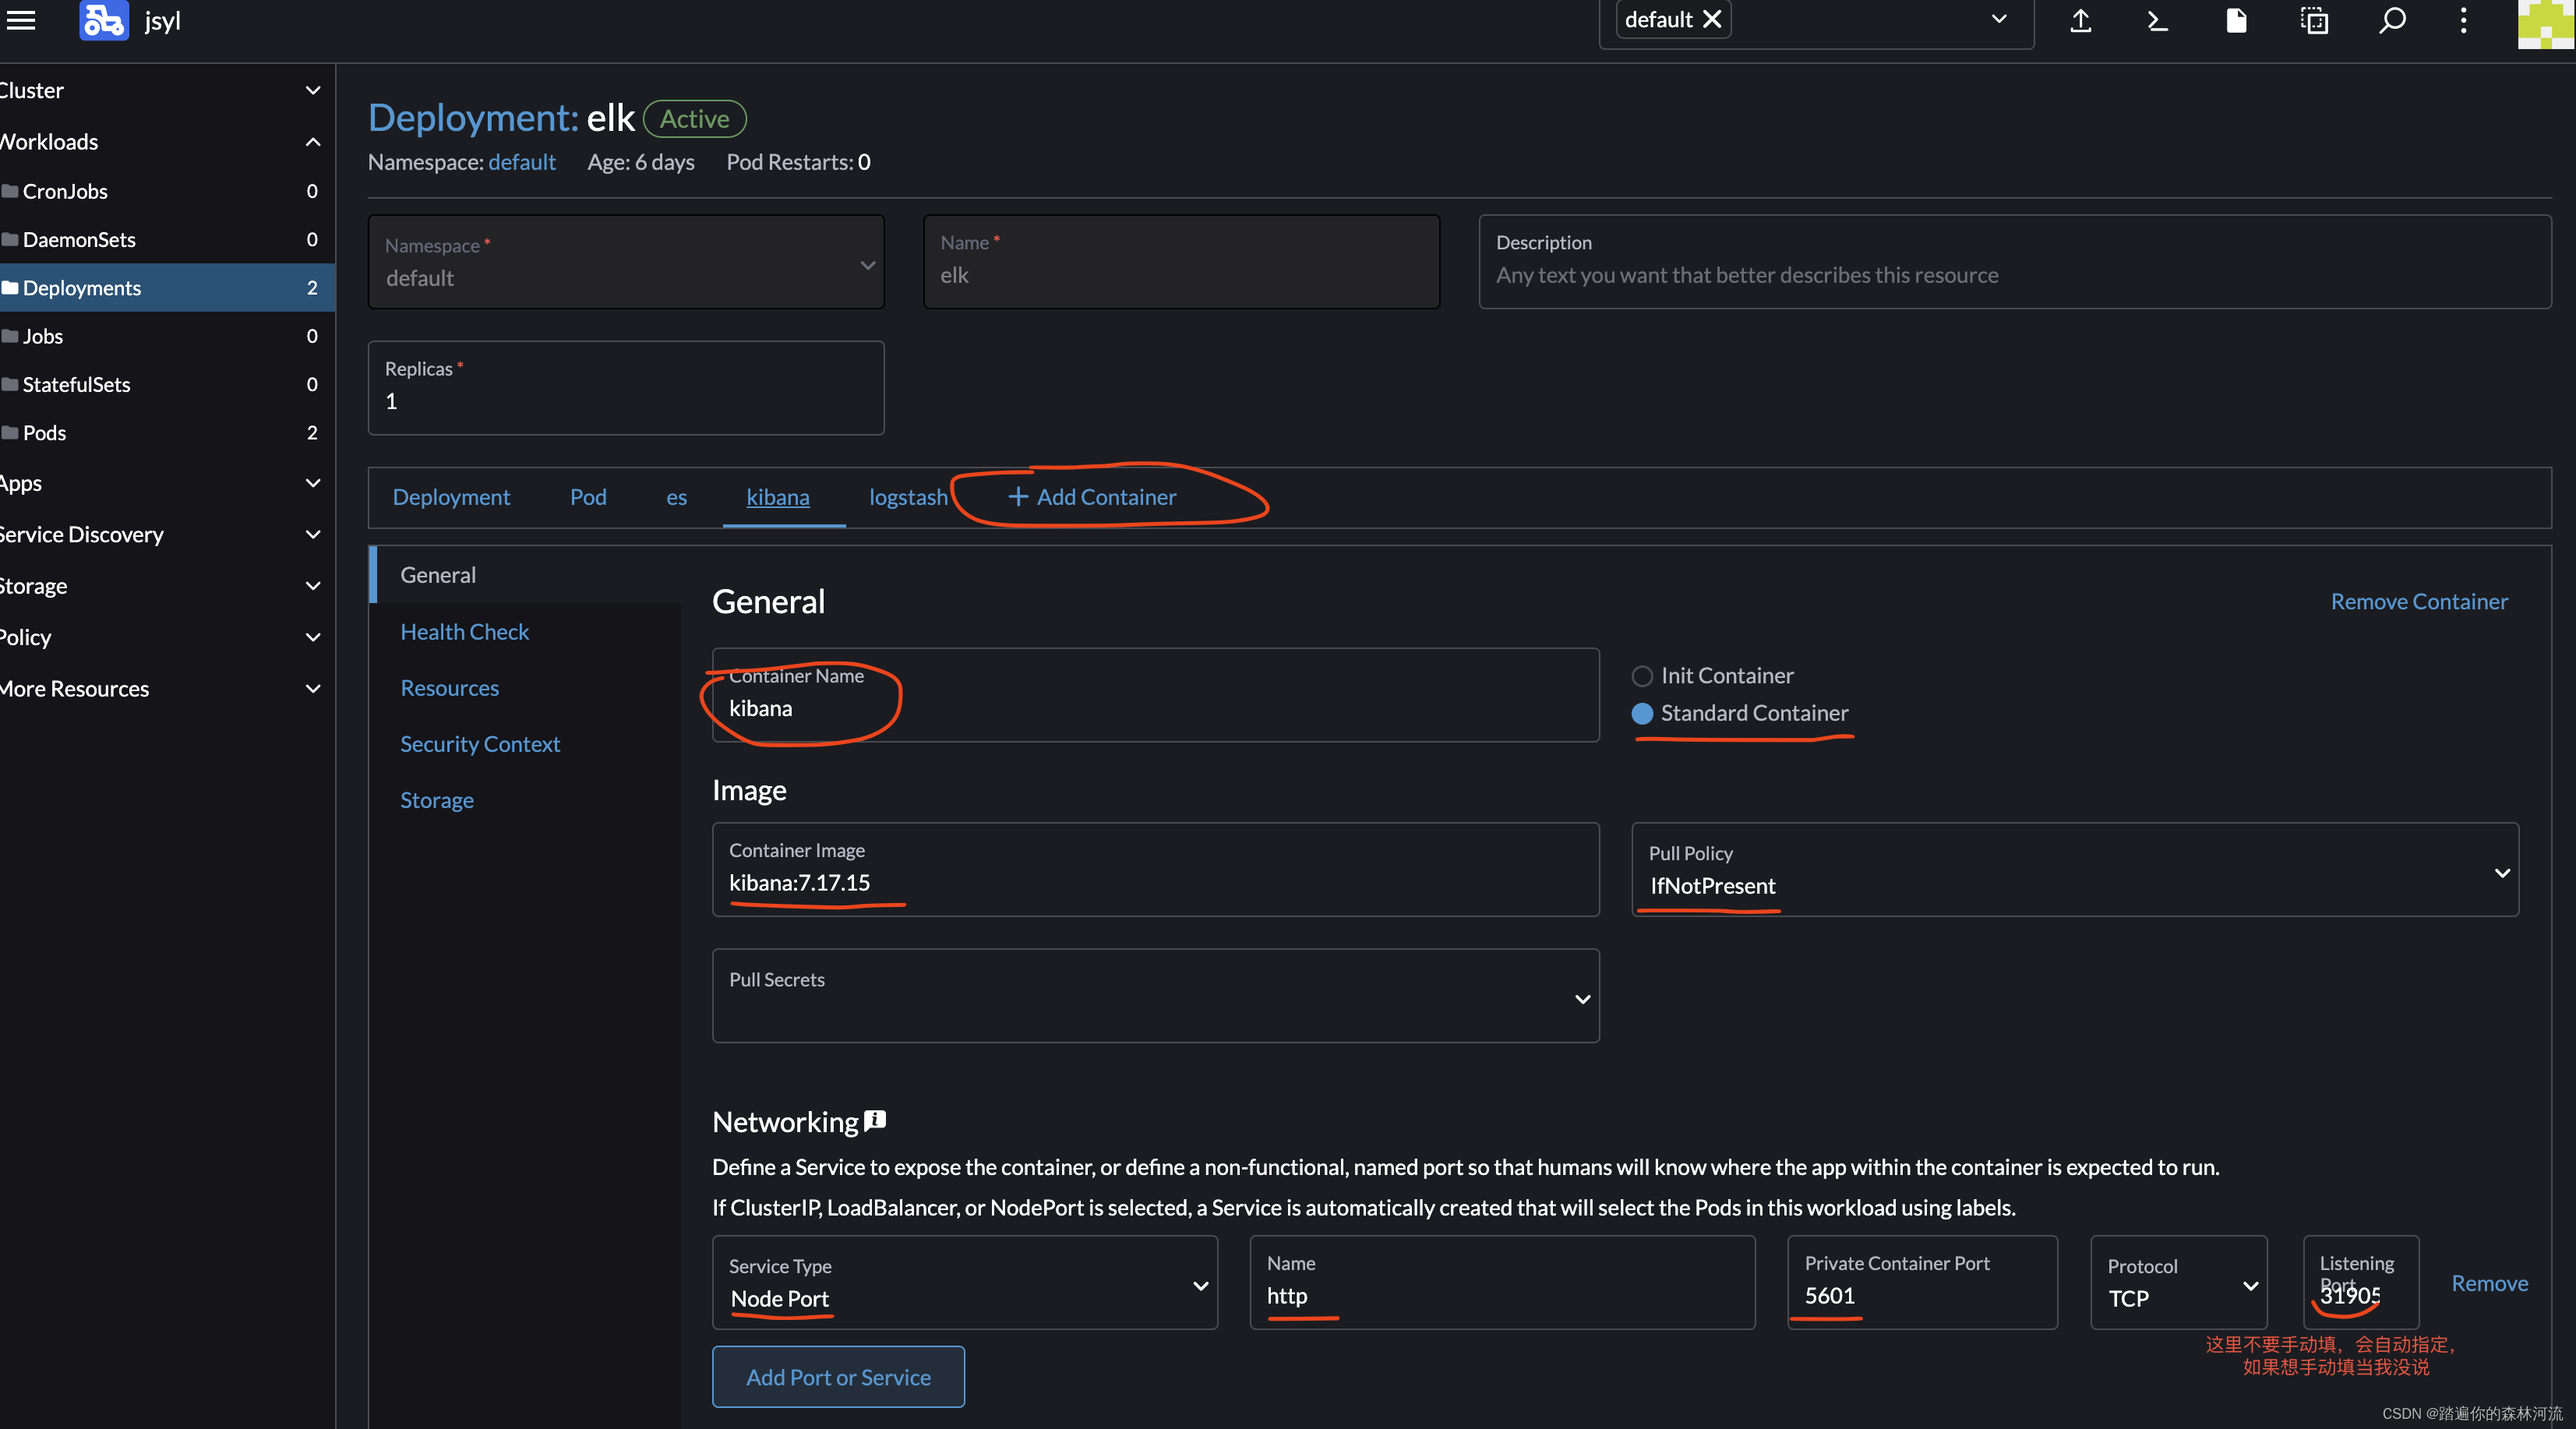Screen dimensions: 2576x1429
Task: Click the Deployments folder icon
Action: [x=10, y=288]
